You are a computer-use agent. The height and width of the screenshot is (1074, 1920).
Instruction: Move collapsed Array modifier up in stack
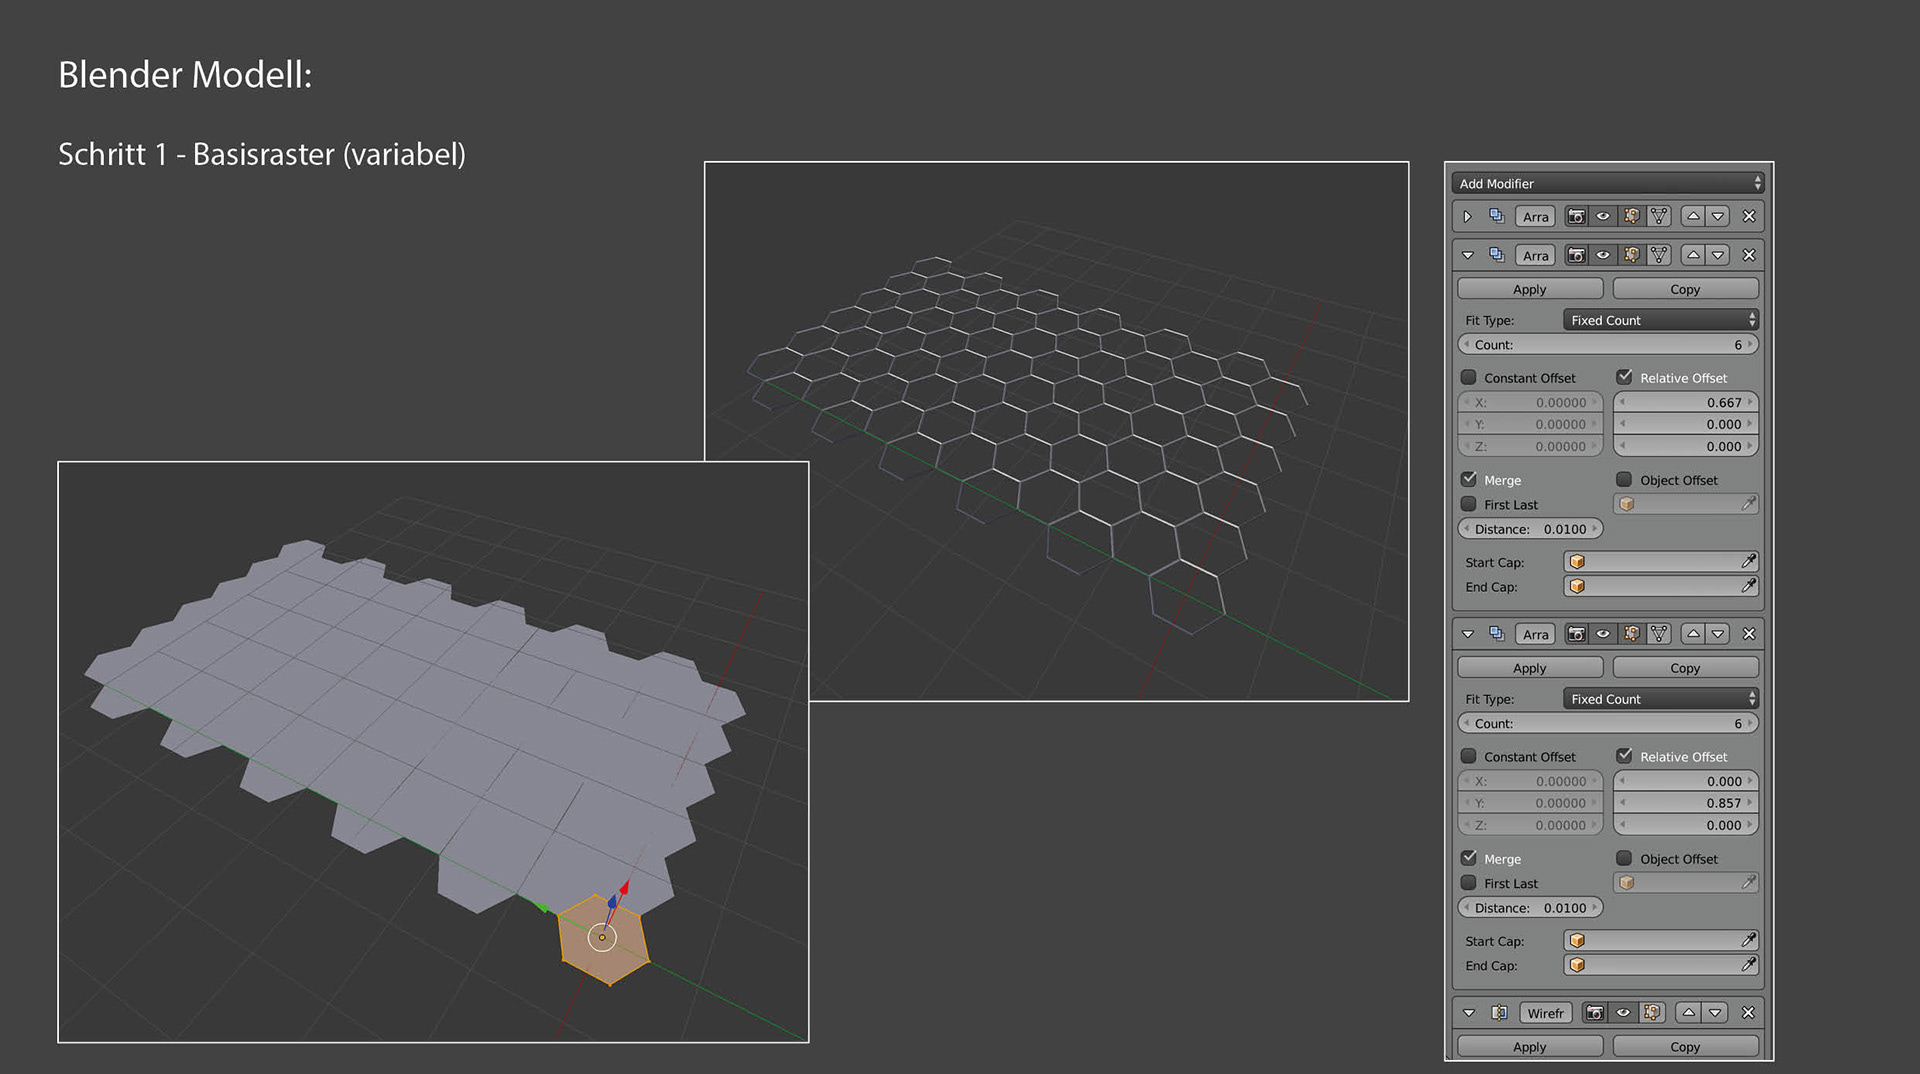point(1693,216)
